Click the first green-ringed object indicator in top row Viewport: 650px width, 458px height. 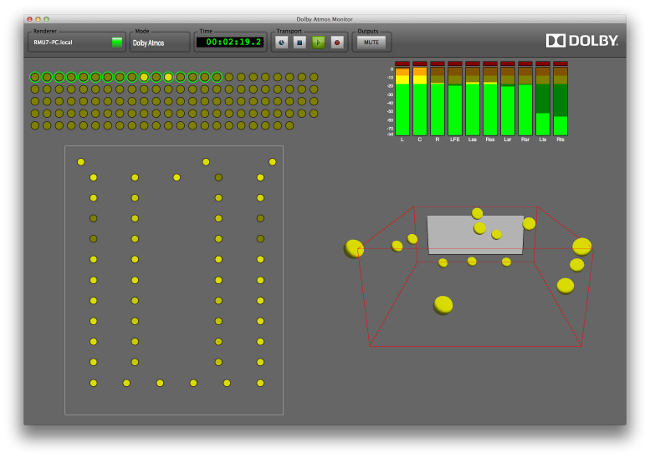[35, 77]
